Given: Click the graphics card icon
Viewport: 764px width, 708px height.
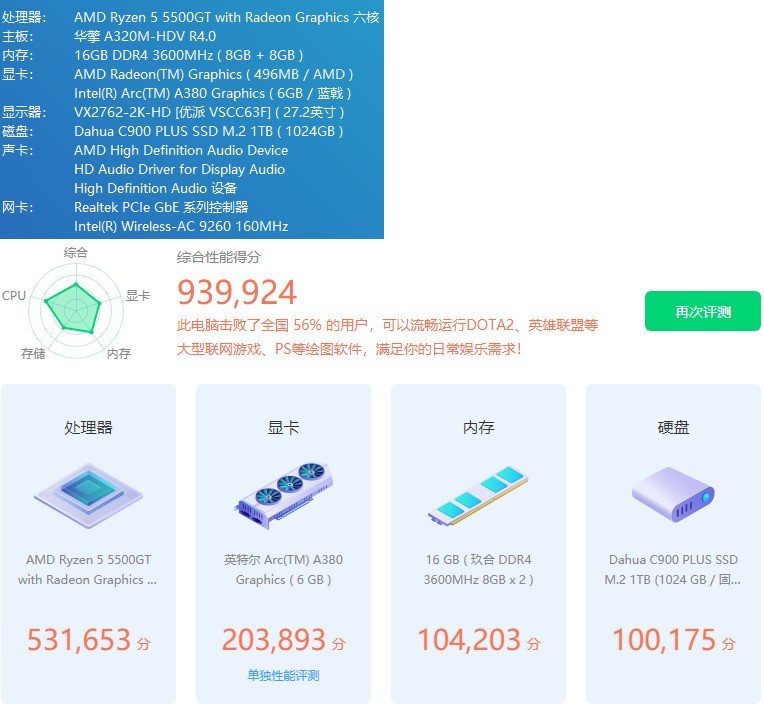Looking at the screenshot, I should [284, 496].
